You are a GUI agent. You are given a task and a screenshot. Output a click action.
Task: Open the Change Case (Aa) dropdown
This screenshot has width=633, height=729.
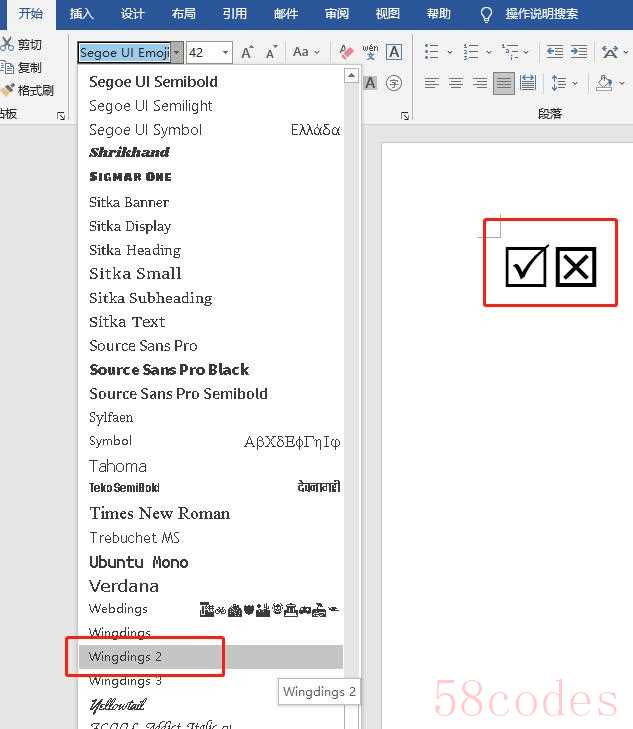coord(306,52)
